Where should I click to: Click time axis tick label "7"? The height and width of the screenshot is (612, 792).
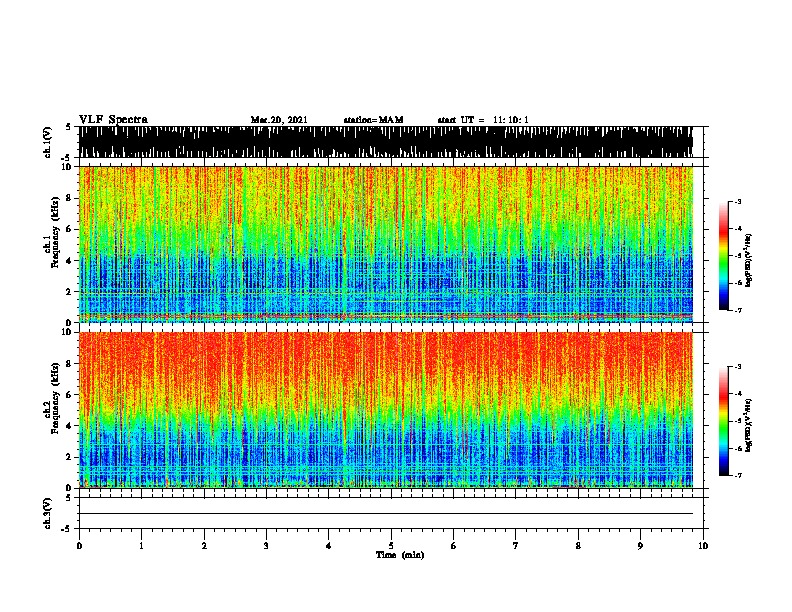point(516,546)
